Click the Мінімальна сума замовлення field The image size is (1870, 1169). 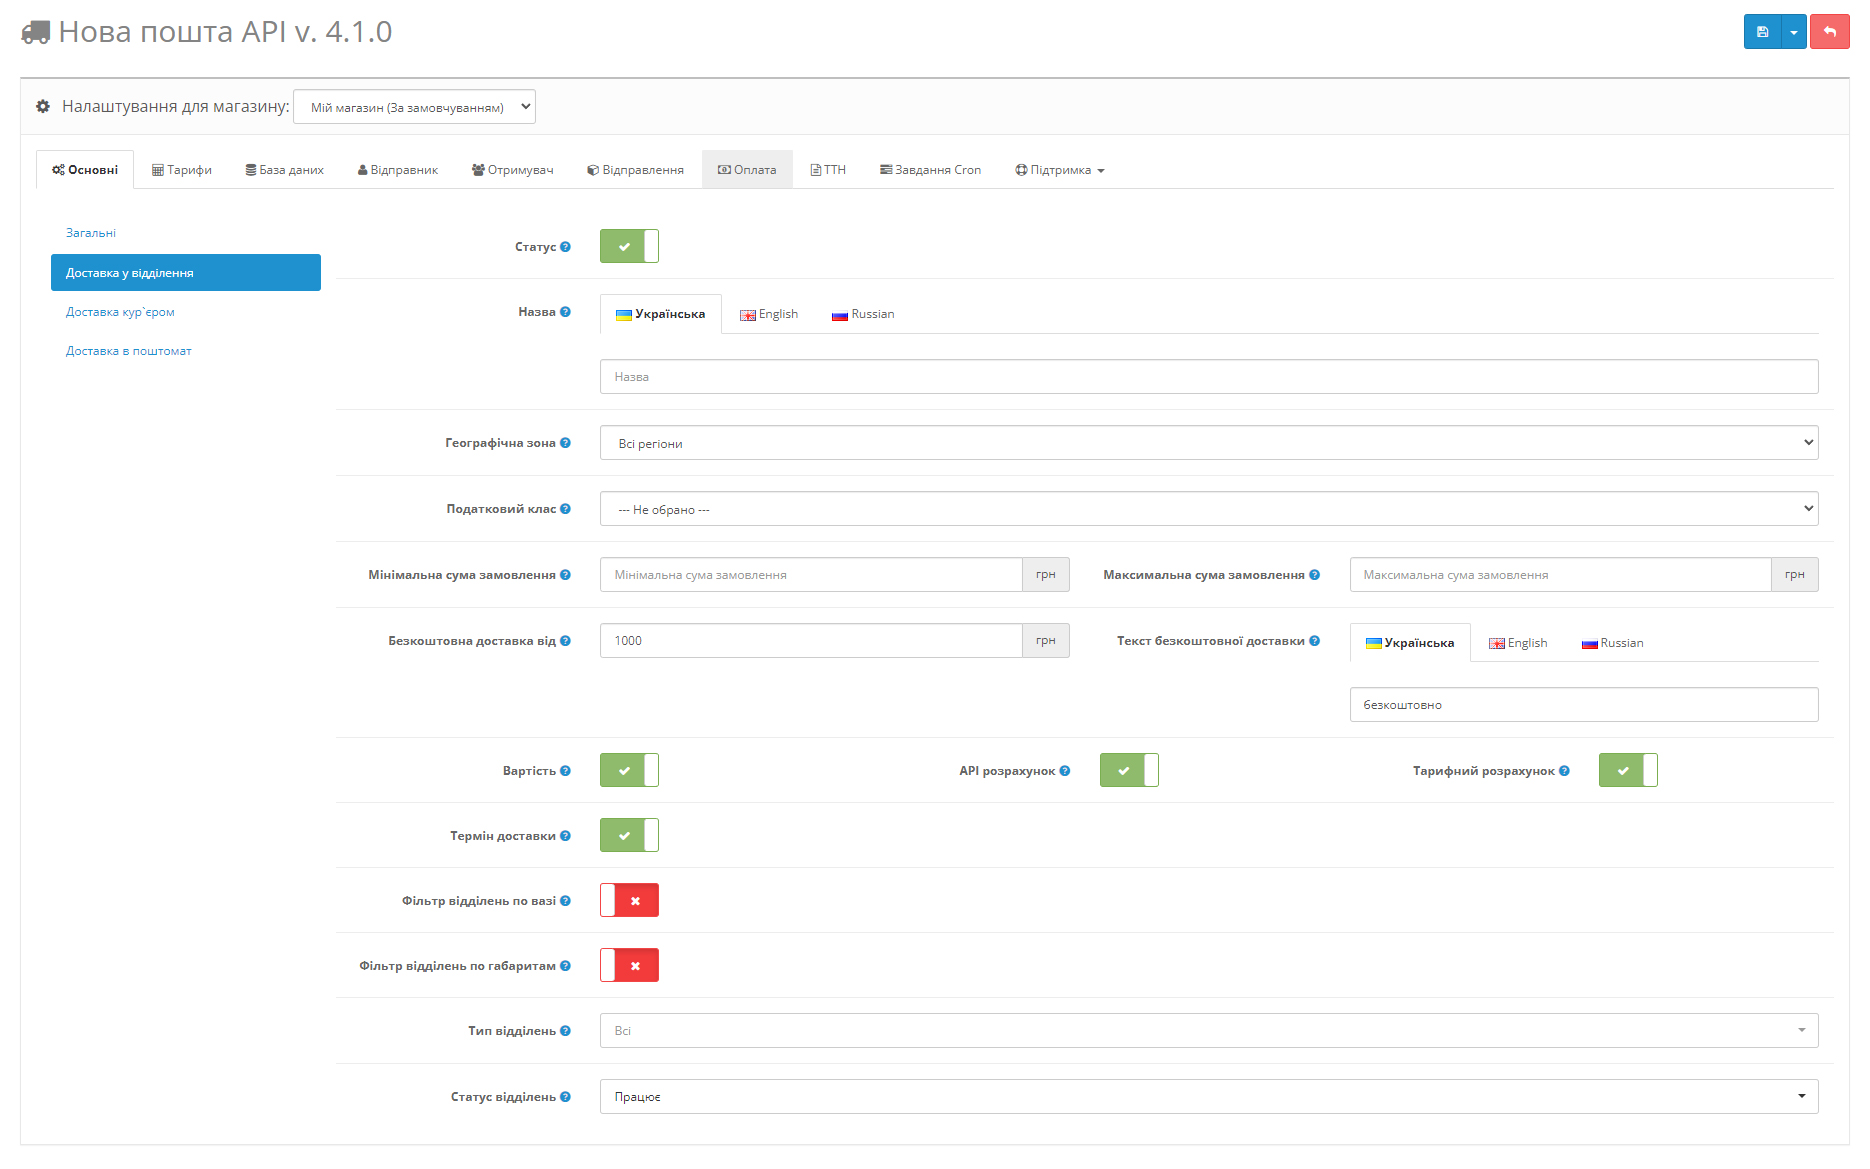point(811,575)
